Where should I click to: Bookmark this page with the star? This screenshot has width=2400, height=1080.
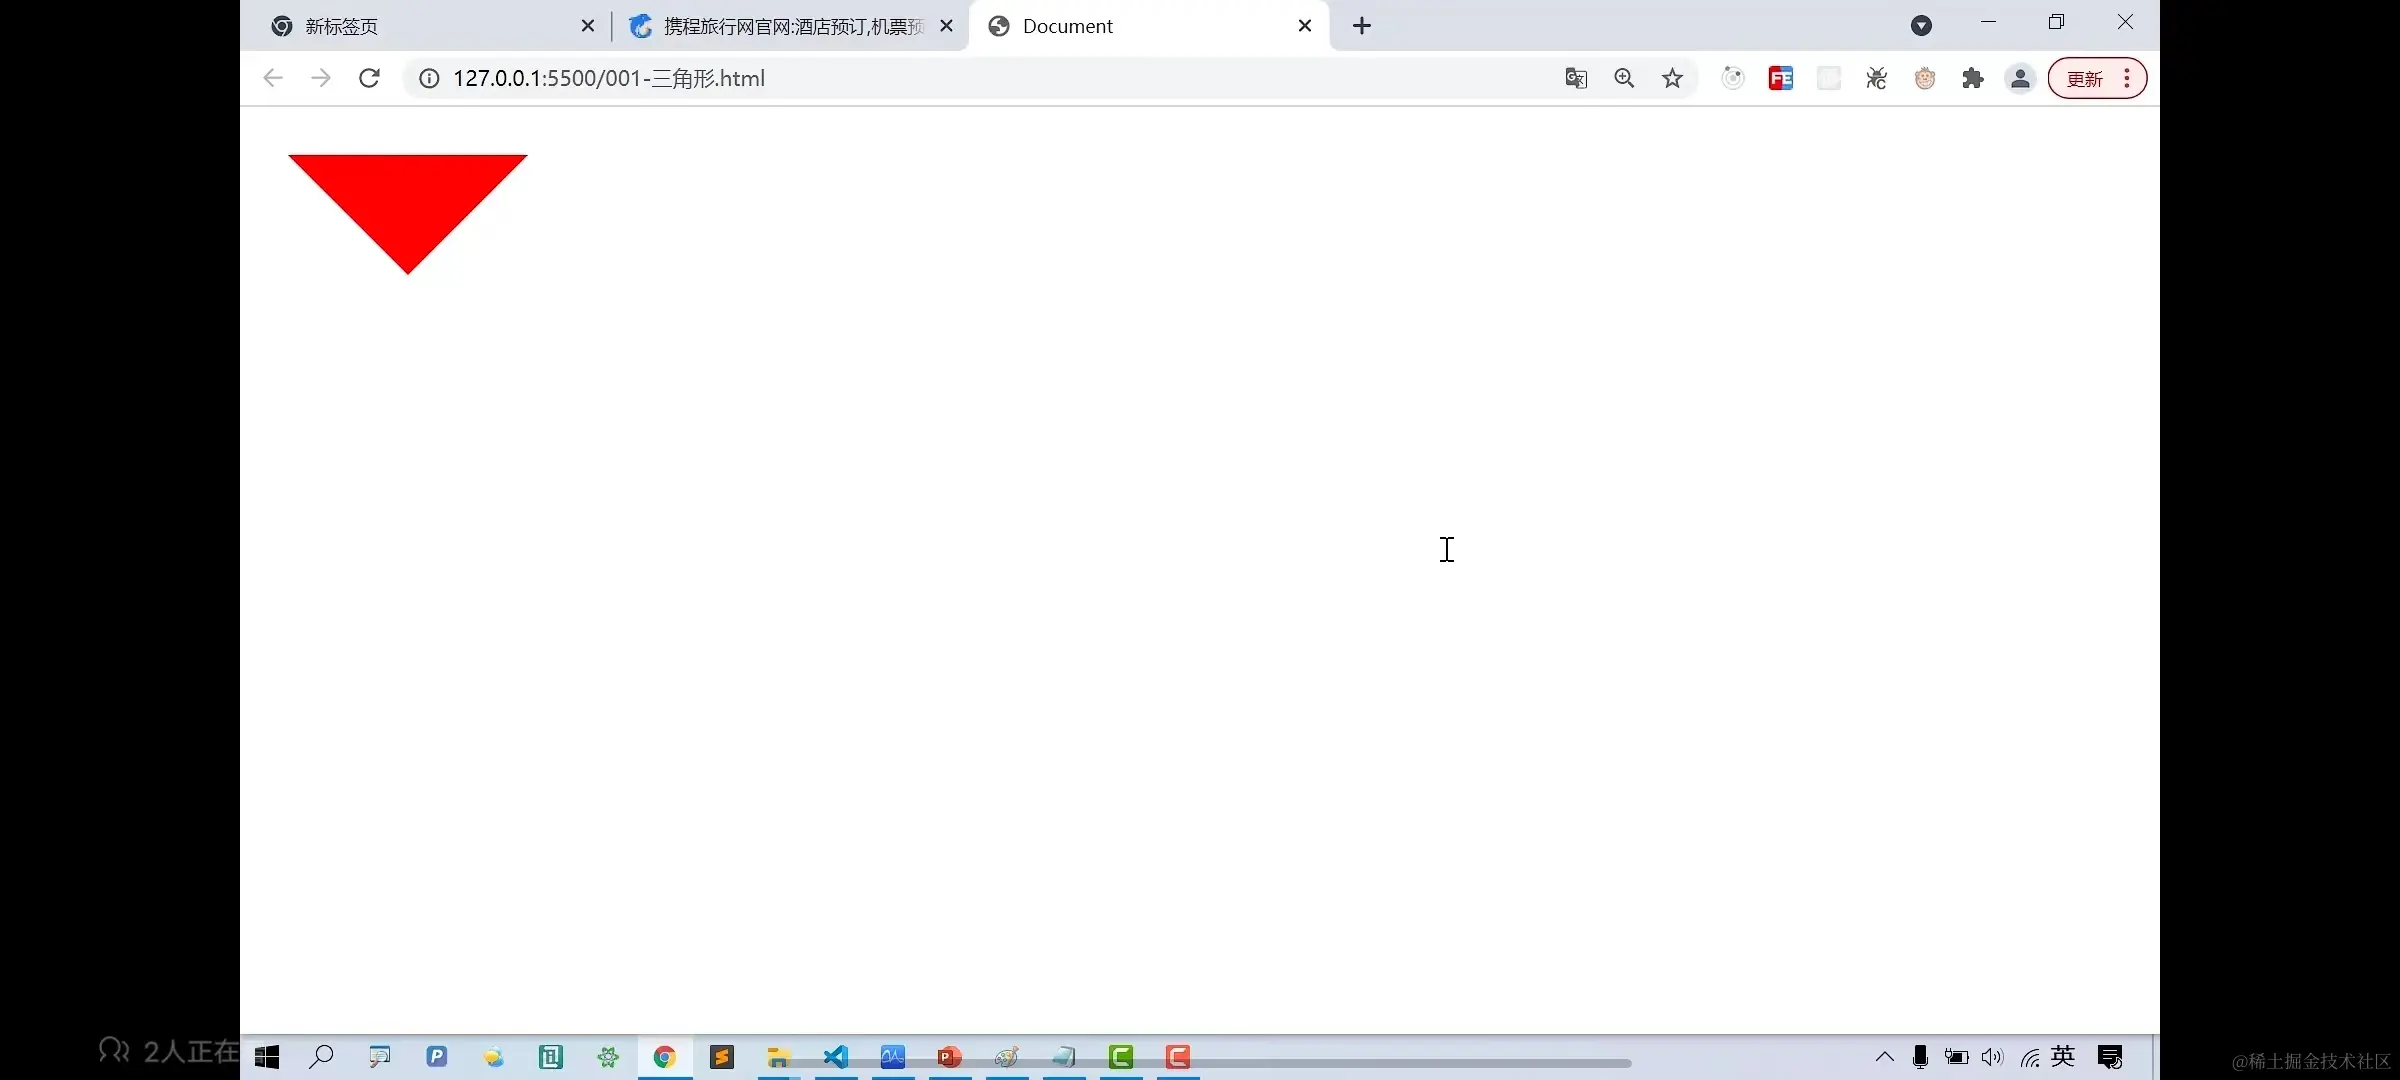(x=1672, y=78)
